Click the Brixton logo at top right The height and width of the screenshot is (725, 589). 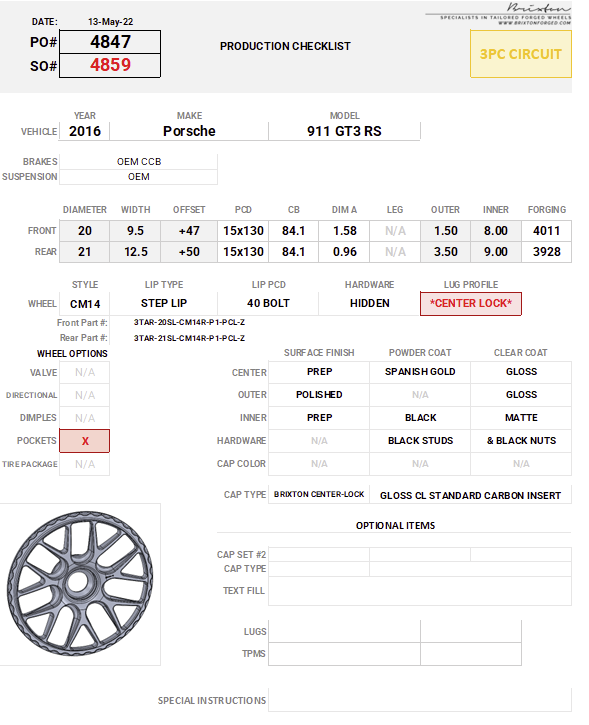[x=498, y=14]
